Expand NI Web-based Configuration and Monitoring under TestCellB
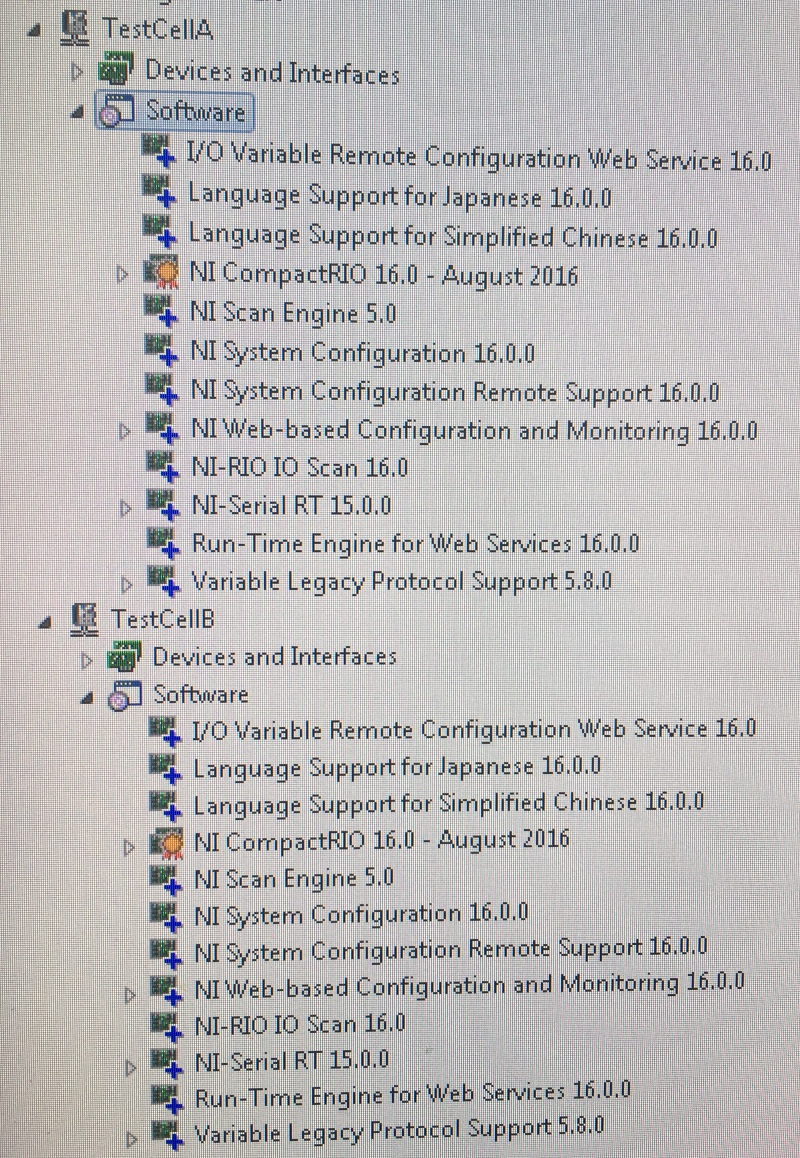 tap(131, 995)
